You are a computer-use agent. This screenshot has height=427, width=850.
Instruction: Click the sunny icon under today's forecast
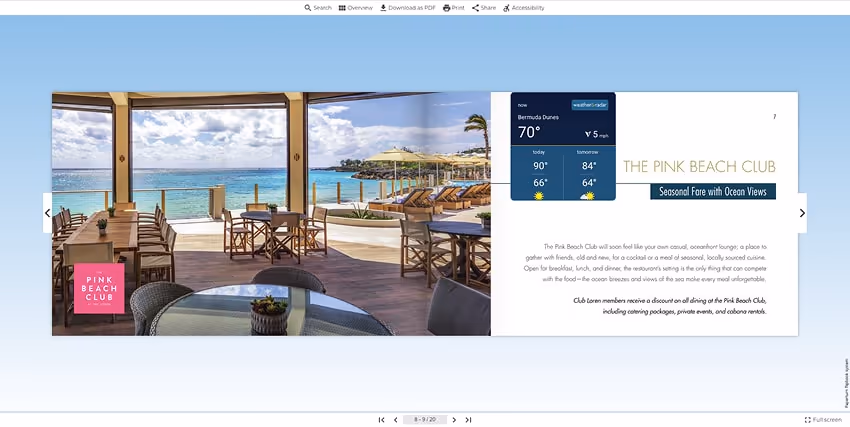tap(538, 196)
